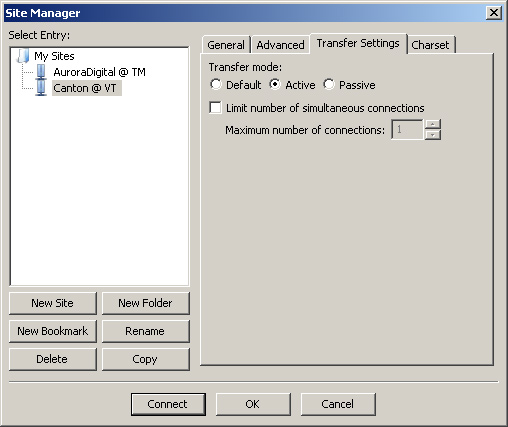Click the New Bookmark button
Image resolution: width=508 pixels, height=427 pixels.
click(x=53, y=331)
